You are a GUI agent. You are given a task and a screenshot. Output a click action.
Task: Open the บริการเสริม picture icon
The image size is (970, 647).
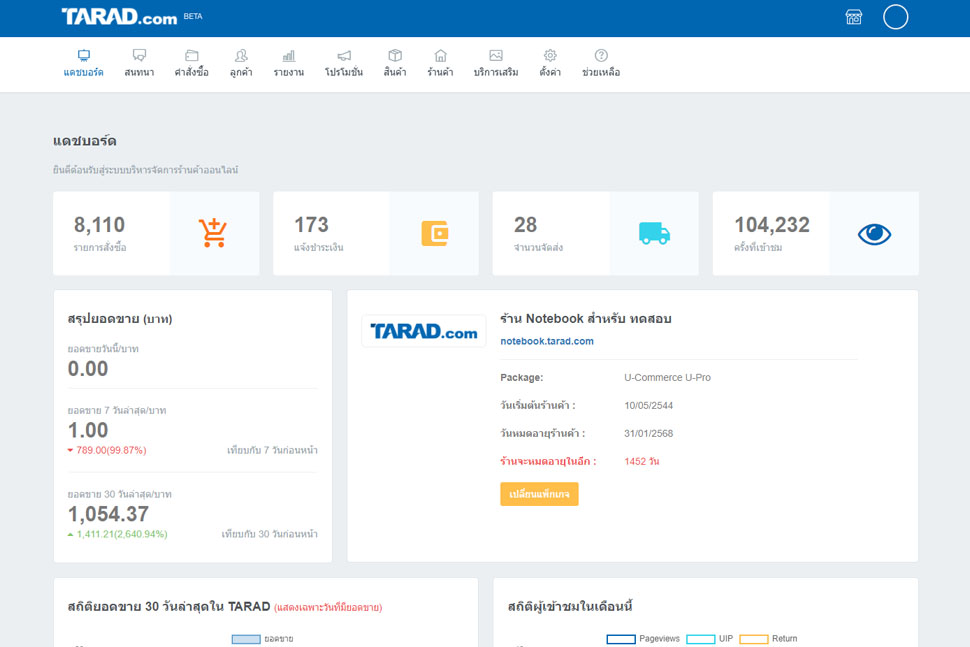[496, 56]
